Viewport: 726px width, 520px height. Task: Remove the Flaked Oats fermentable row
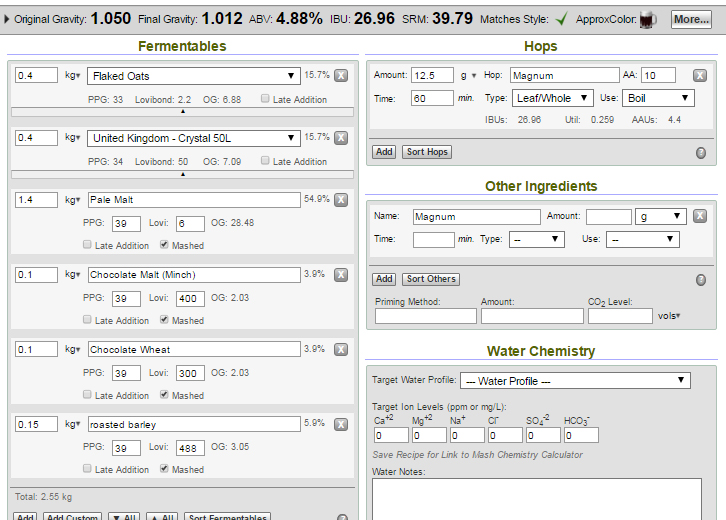coord(341,76)
